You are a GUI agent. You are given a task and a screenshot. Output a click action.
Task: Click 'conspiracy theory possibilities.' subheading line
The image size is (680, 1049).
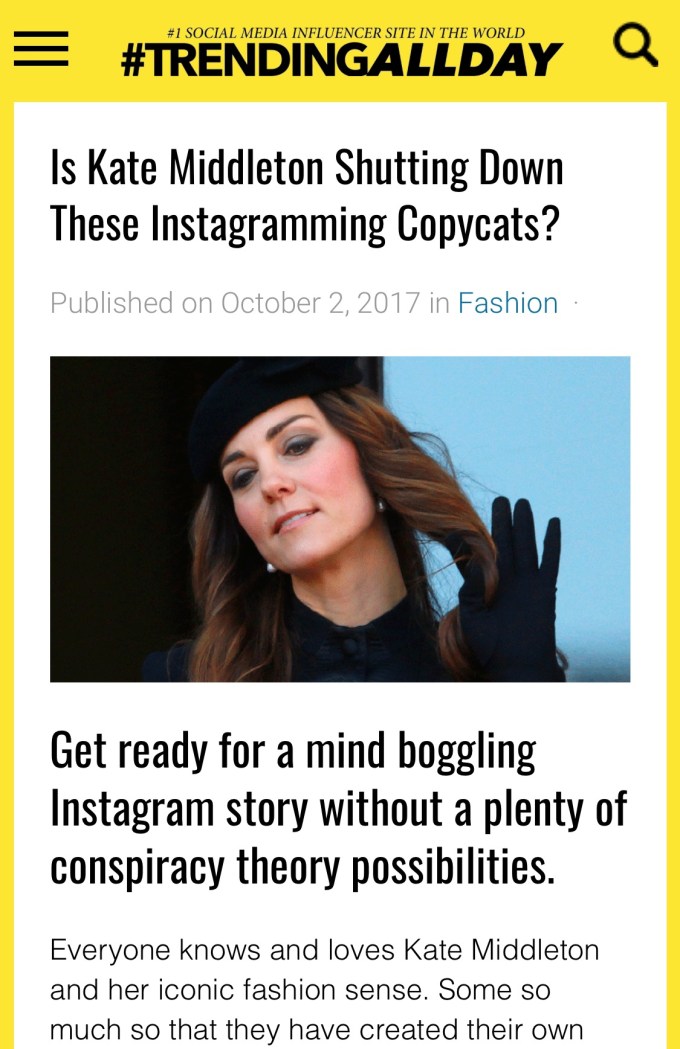303,866
